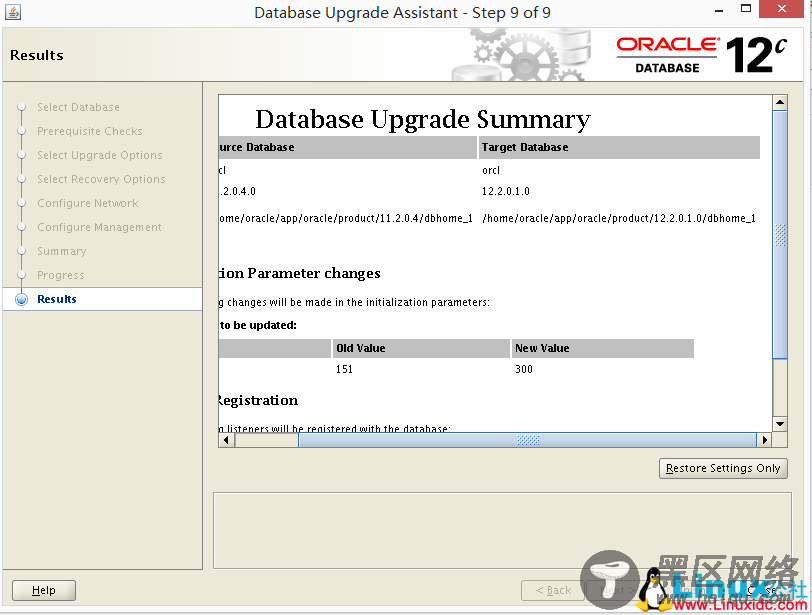This screenshot has height=615, width=812.
Task: Click the vertical scrollbar thumb
Action: click(x=780, y=234)
